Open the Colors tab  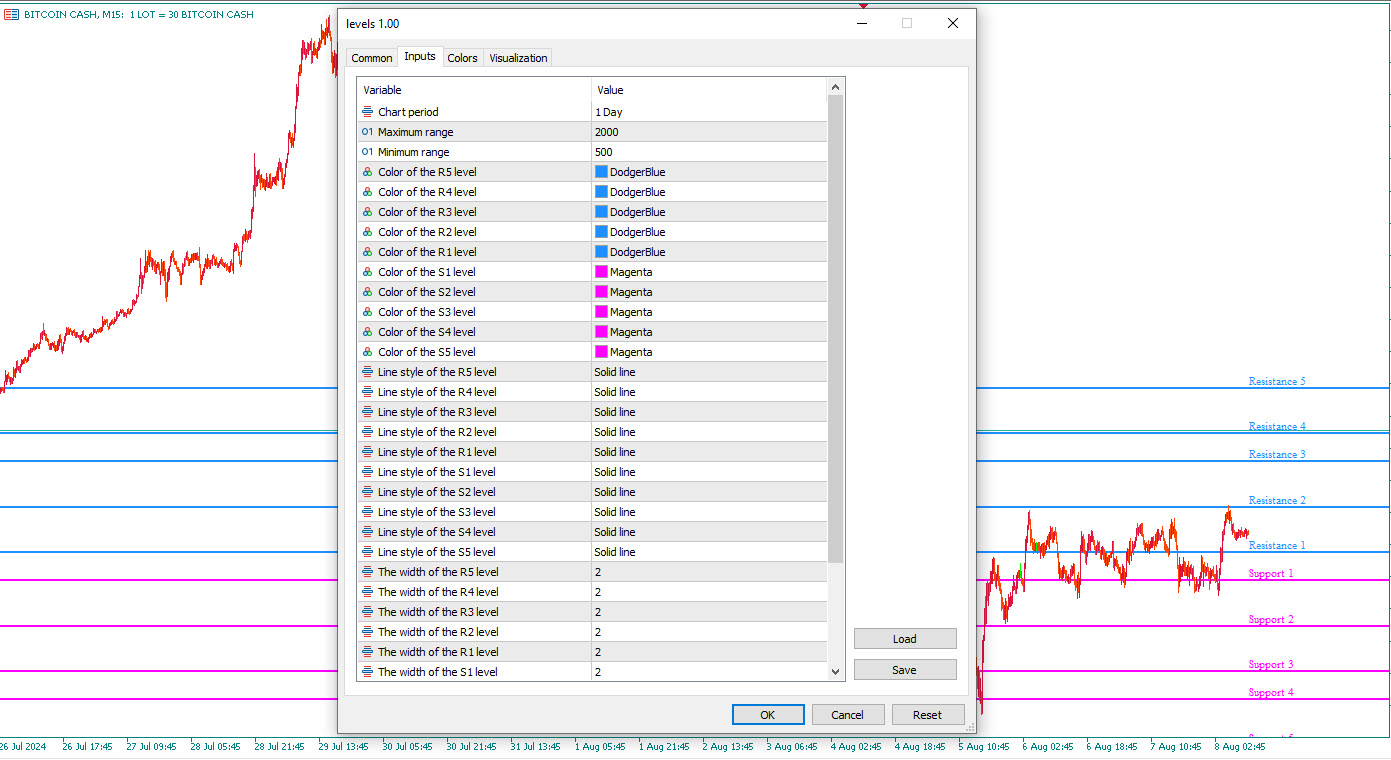[462, 58]
